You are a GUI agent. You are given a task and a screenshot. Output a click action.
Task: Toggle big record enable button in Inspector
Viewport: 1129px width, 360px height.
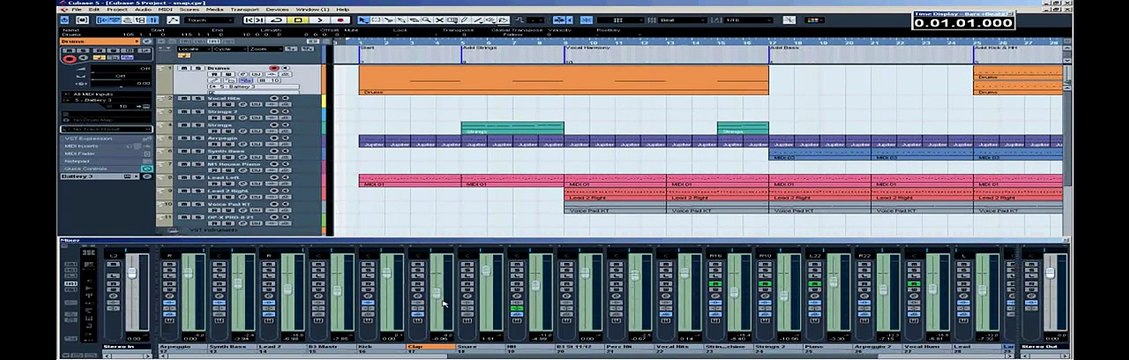click(x=69, y=58)
